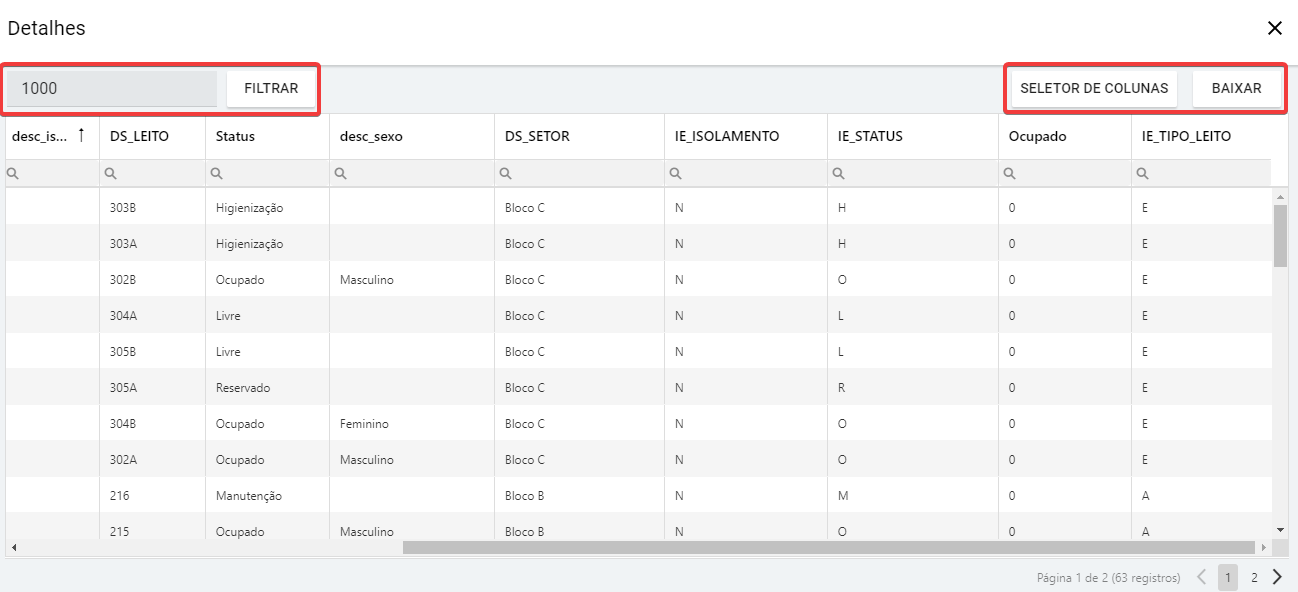The image size is (1298, 592).
Task: Click the Detalhes dialog title
Action: [47, 28]
